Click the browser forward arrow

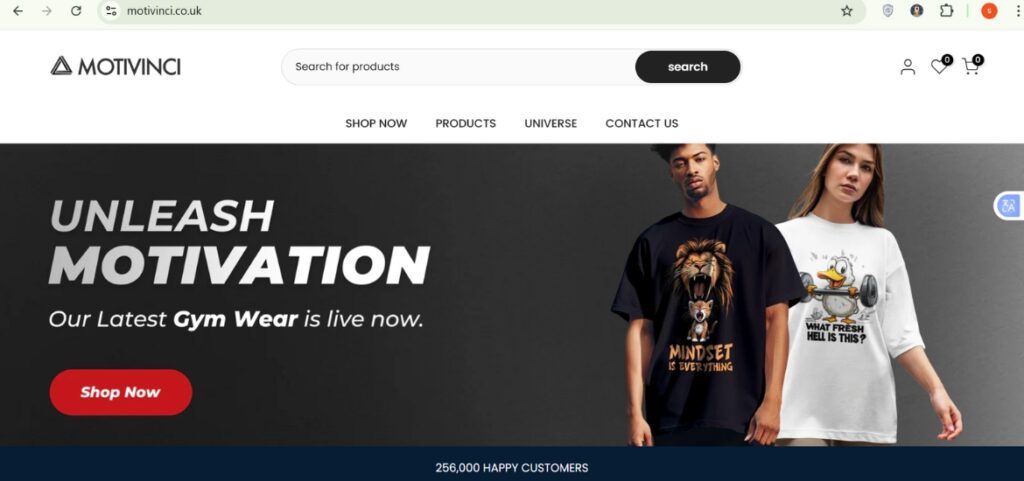(x=47, y=11)
